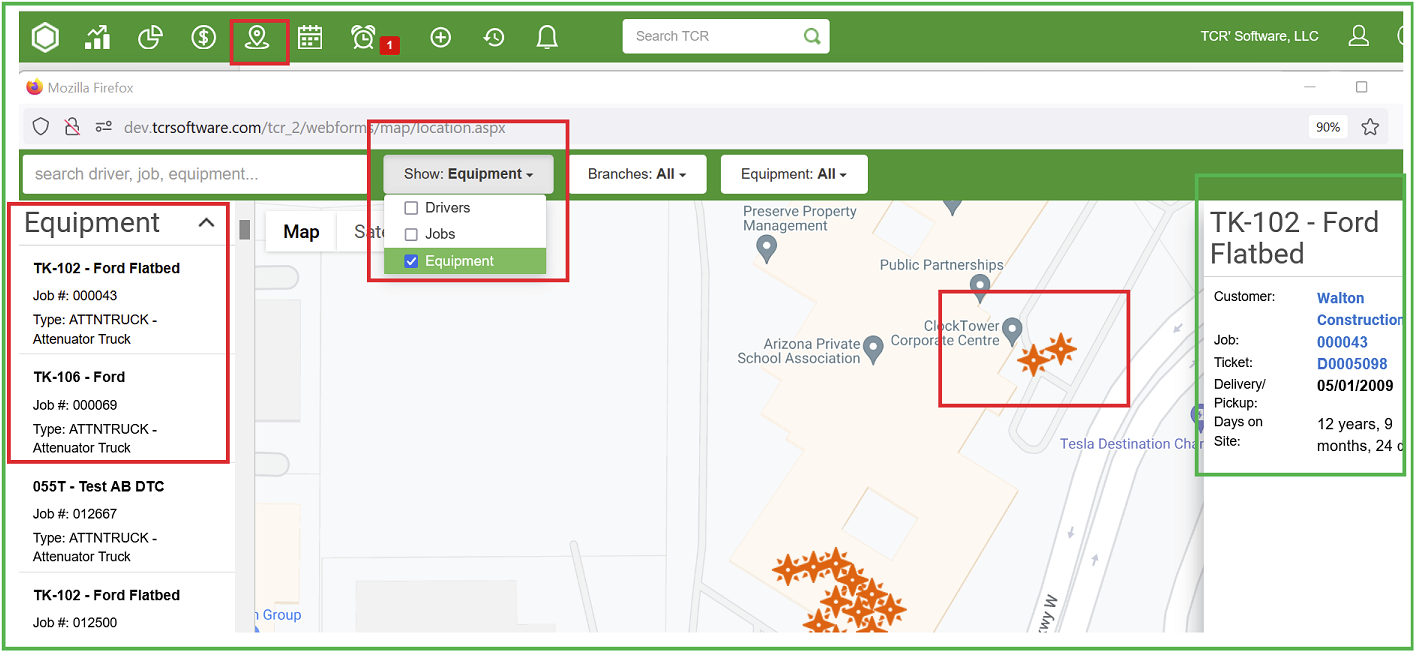Click the equipment list scrollbar thumb
This screenshot has height=652, width=1417.
[x=244, y=230]
